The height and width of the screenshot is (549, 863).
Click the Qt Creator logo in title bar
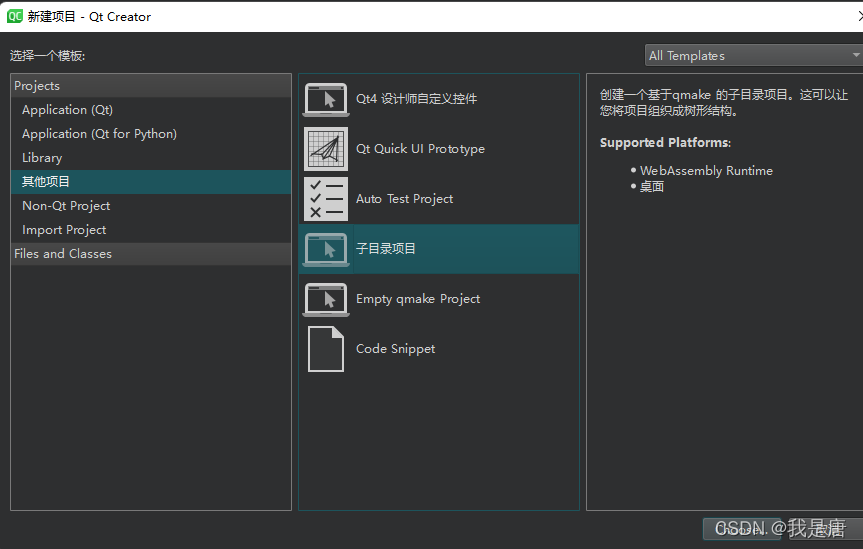coord(14,16)
